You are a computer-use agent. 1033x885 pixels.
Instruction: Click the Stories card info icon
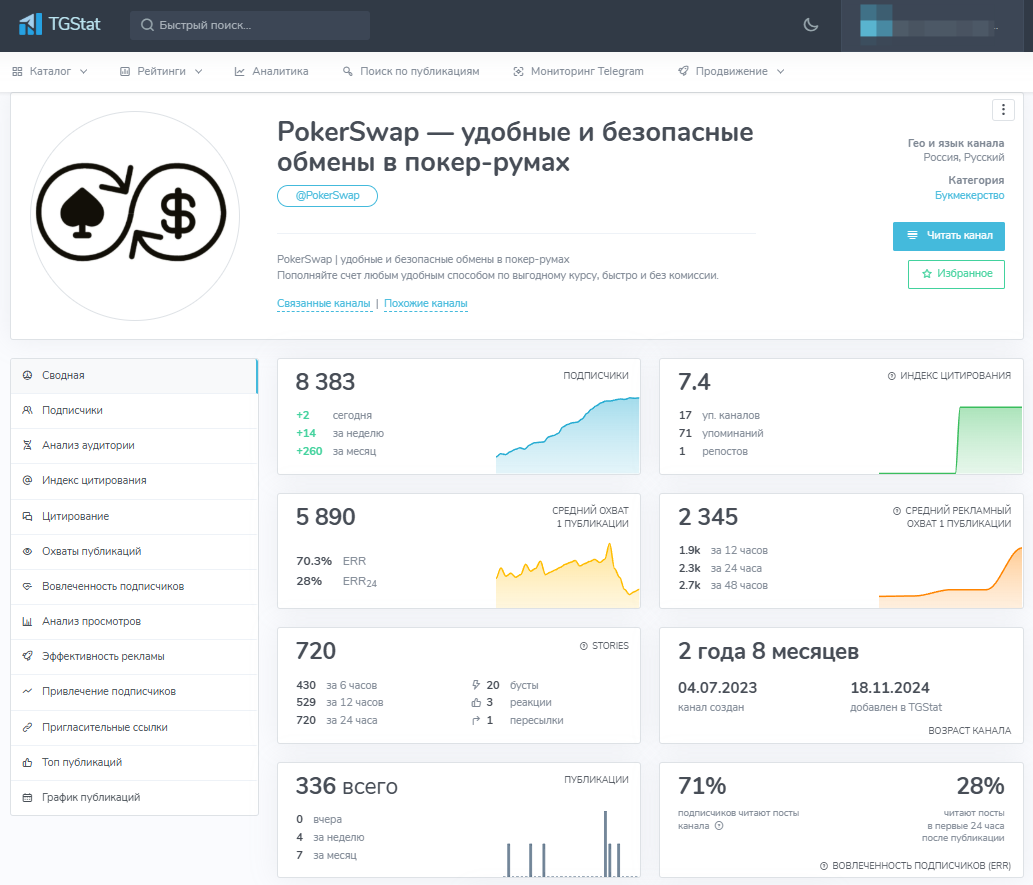click(583, 646)
